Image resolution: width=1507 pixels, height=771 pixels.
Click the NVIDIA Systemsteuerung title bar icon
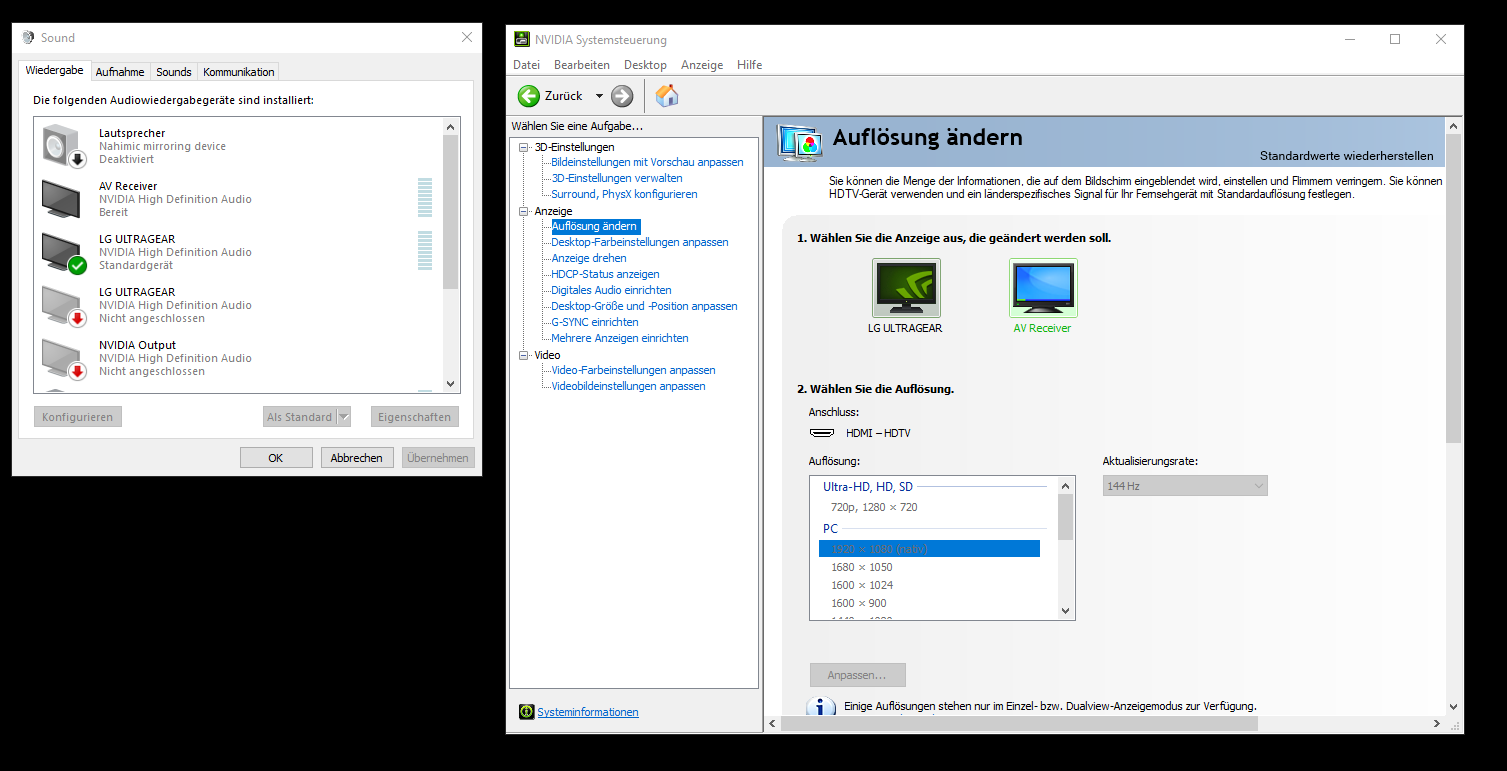point(522,40)
